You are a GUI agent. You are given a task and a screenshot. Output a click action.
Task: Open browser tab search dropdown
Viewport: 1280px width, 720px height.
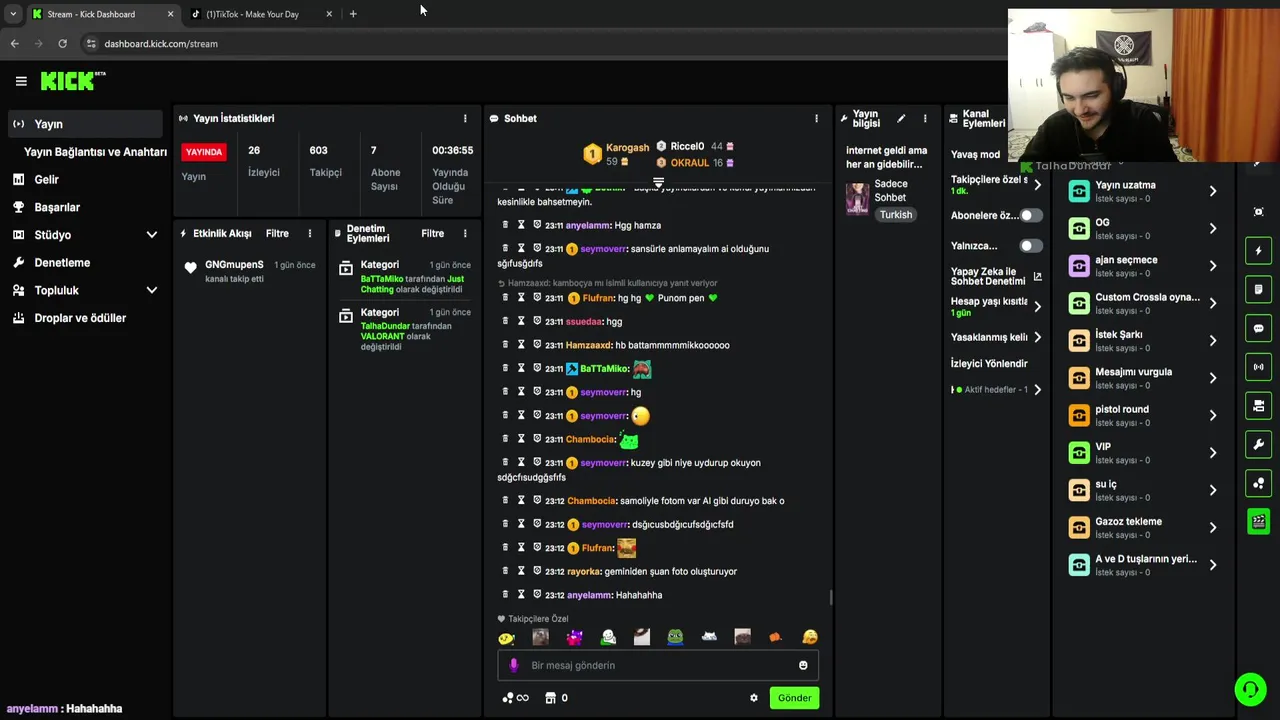(x=12, y=14)
